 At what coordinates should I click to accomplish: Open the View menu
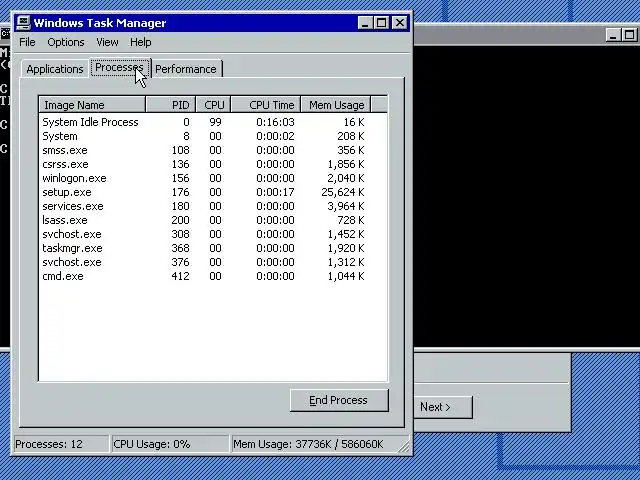point(107,42)
